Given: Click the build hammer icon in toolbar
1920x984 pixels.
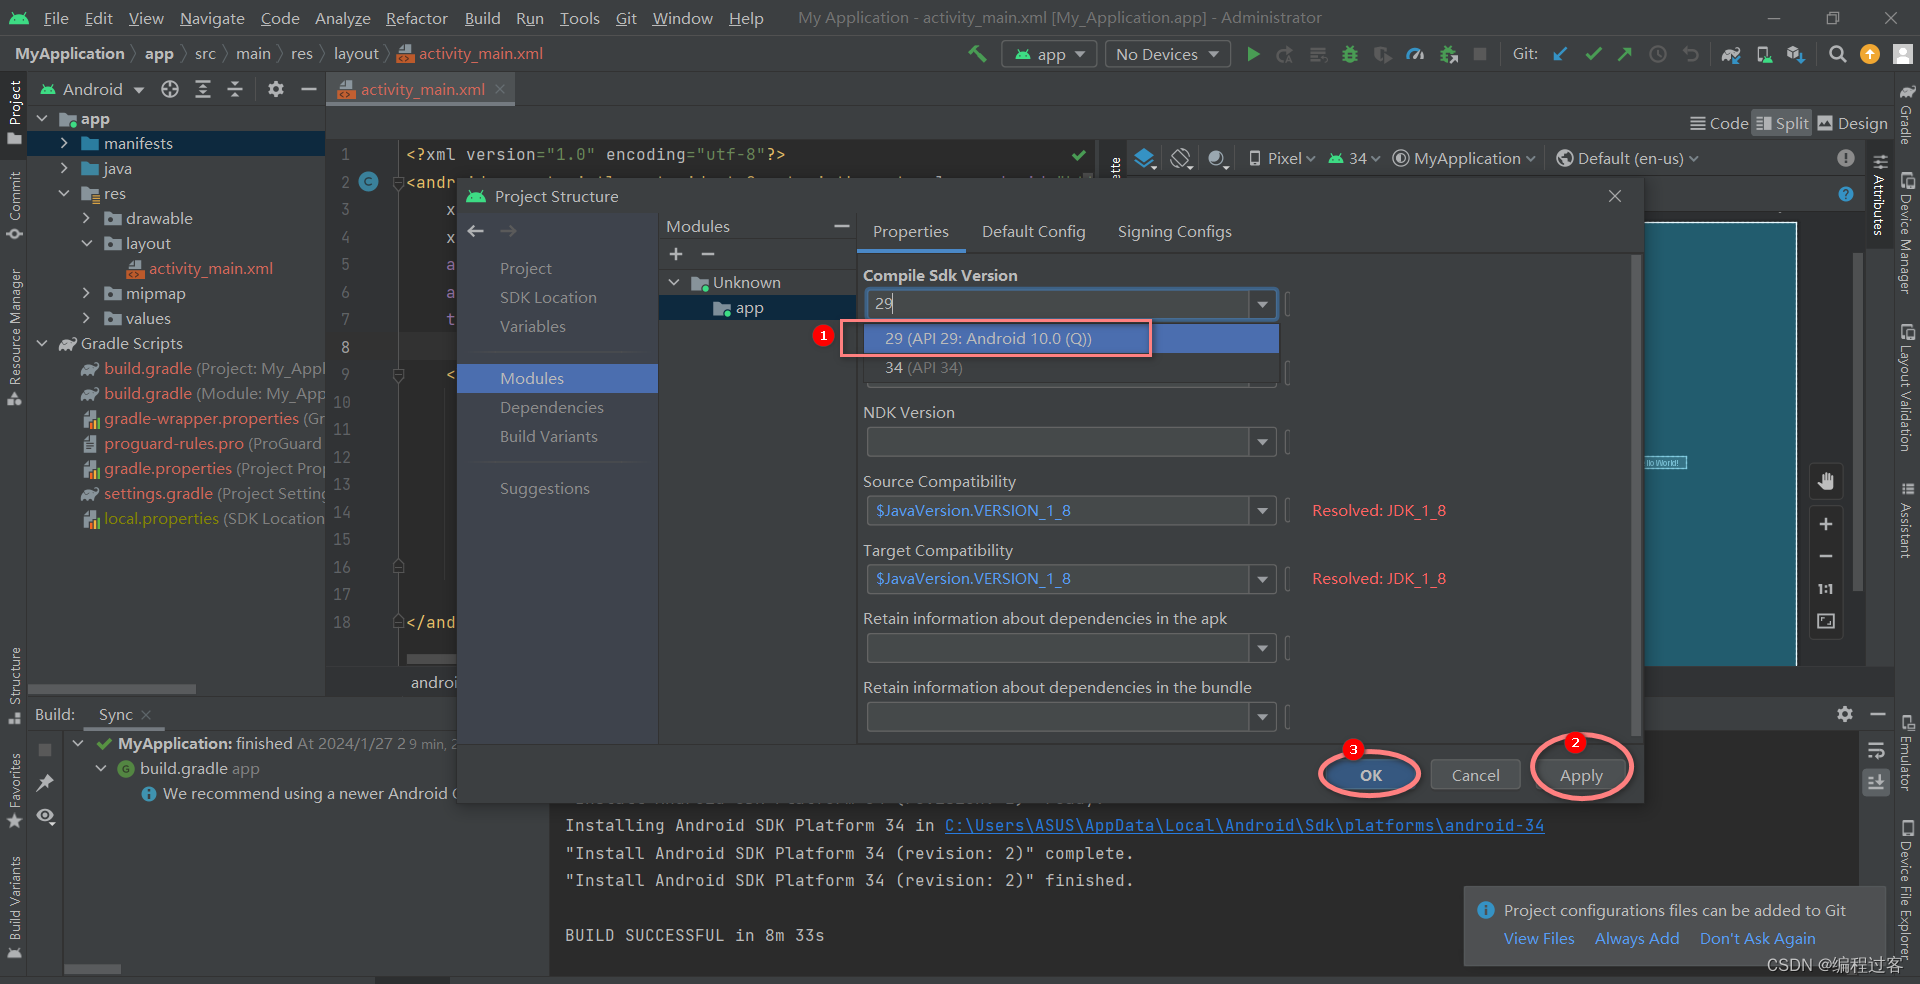Looking at the screenshot, I should point(977,54).
